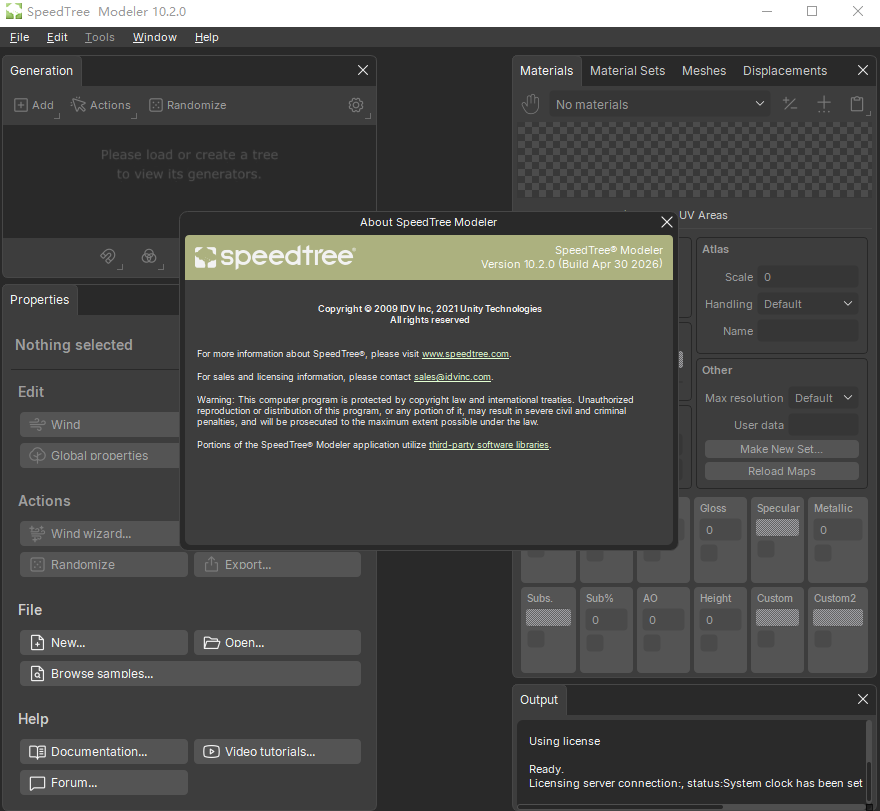Switch to the Meshes tab

click(704, 71)
